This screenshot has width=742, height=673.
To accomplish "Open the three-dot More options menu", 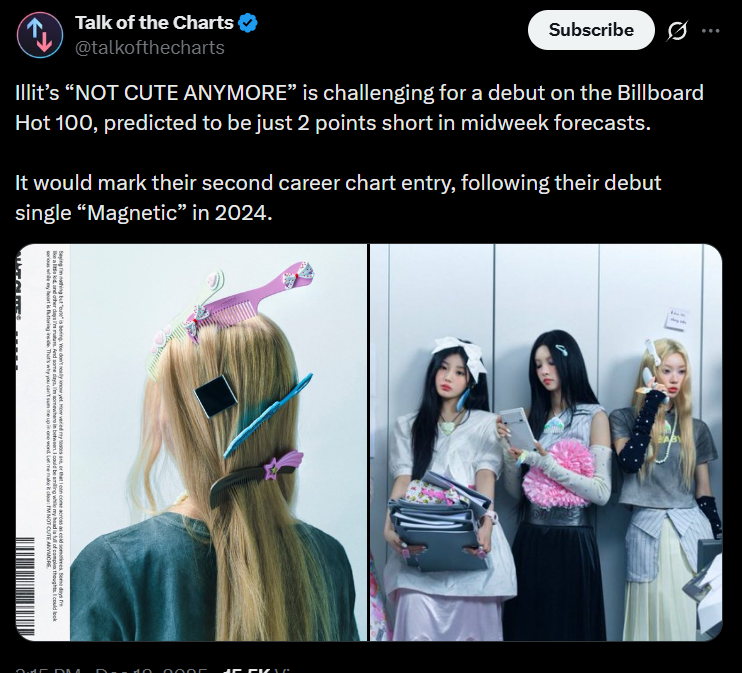I will [711, 31].
